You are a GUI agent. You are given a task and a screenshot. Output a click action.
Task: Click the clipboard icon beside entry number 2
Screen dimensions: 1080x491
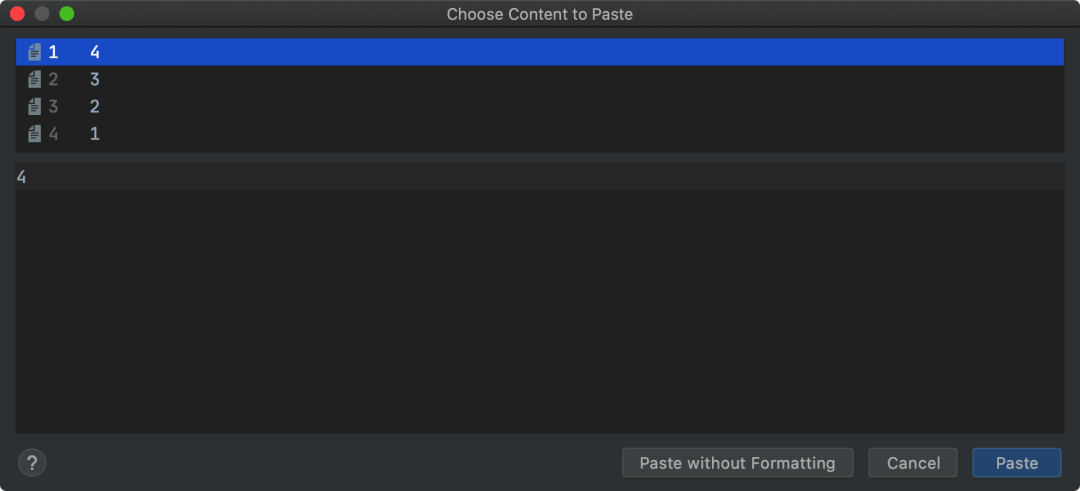(x=35, y=79)
